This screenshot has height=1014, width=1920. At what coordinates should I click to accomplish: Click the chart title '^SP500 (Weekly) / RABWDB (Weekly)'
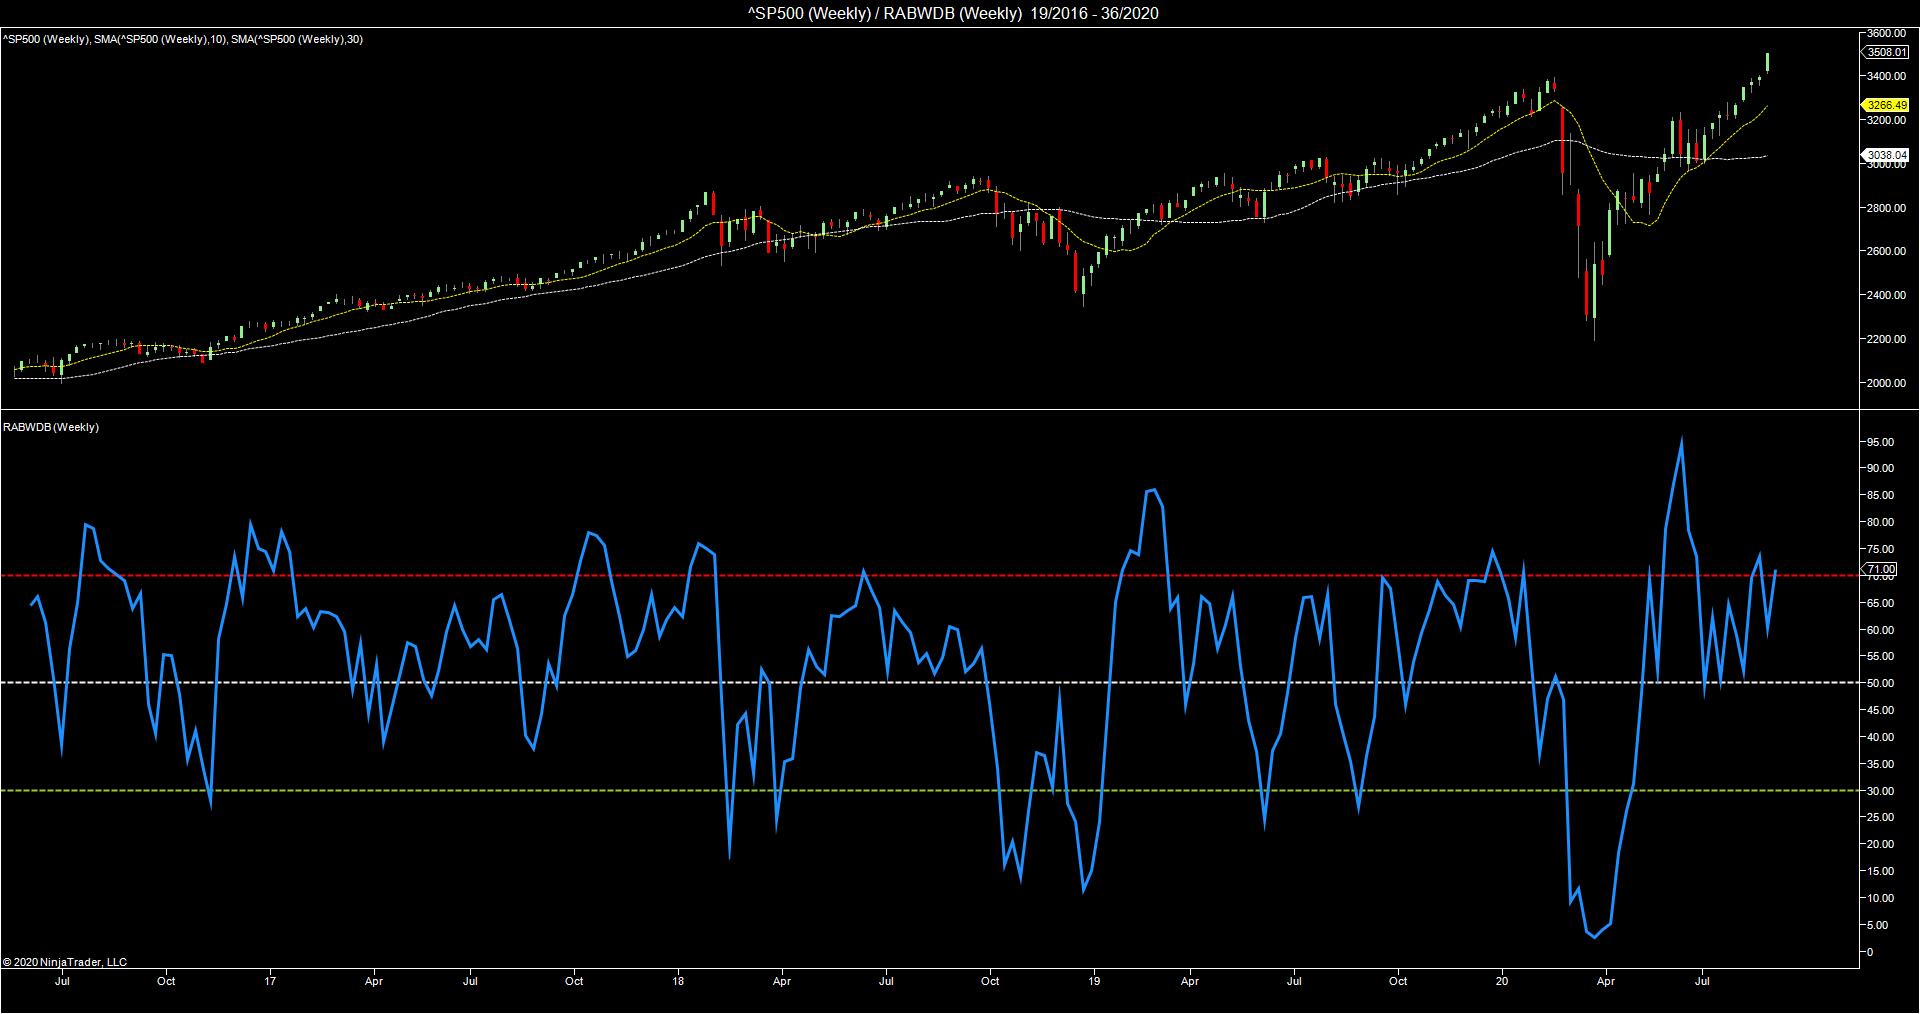(x=884, y=13)
